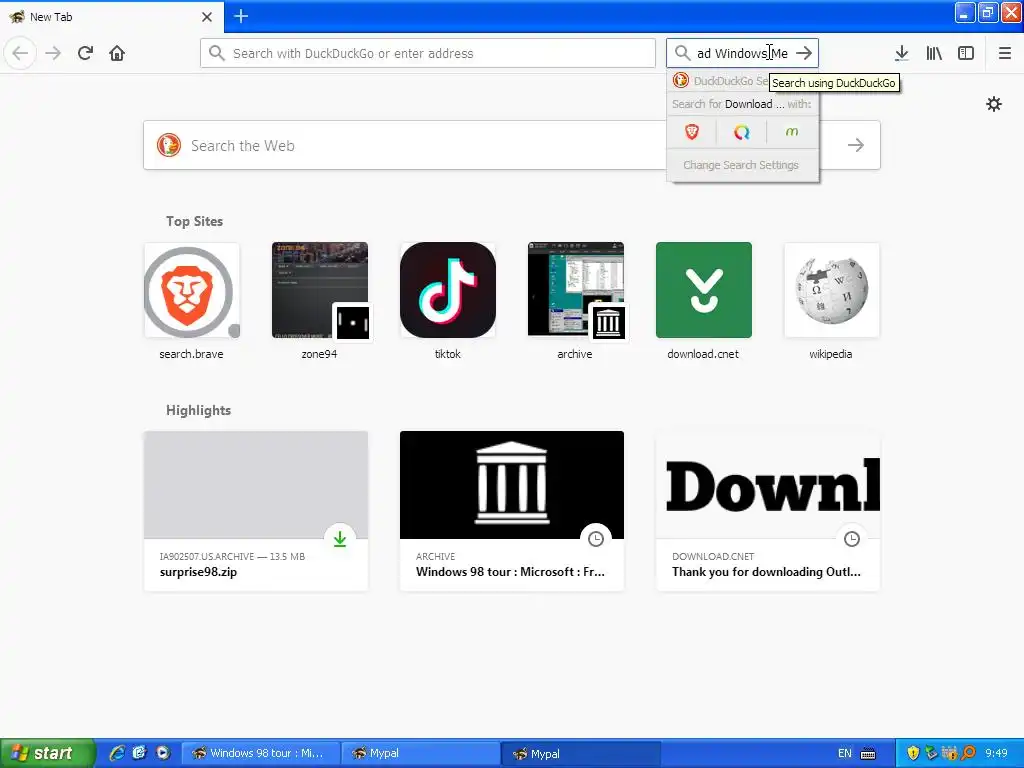
Task: Search with the Qwant colorful engine
Action: 742,132
